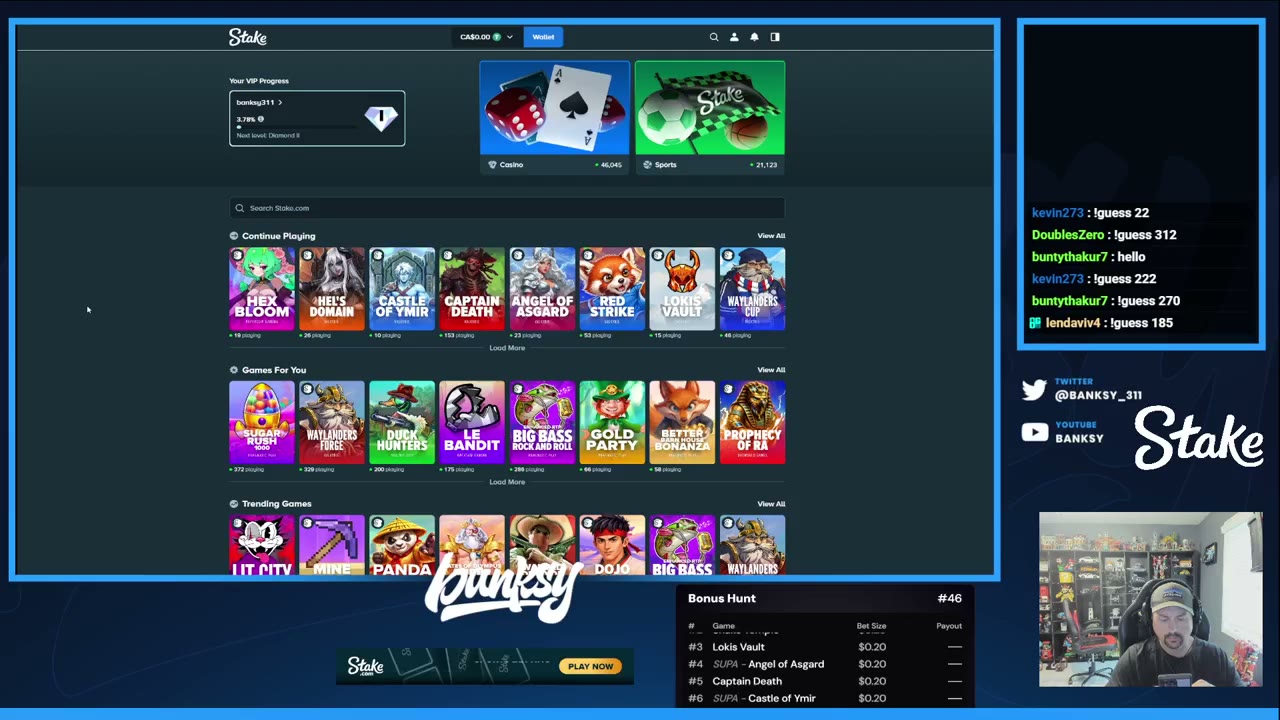Viewport: 1280px width, 720px height.
Task: Open the user profile icon in the header
Action: coord(734,37)
